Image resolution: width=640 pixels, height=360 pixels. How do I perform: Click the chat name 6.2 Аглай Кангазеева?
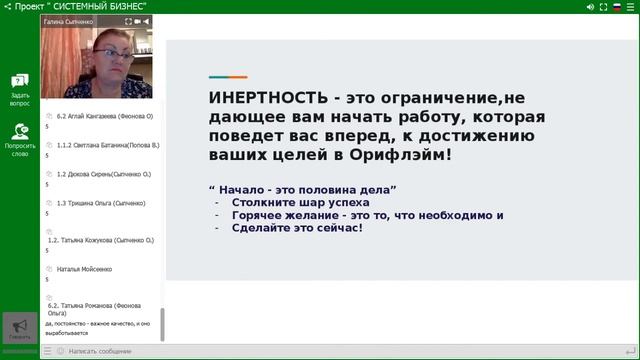pos(105,116)
